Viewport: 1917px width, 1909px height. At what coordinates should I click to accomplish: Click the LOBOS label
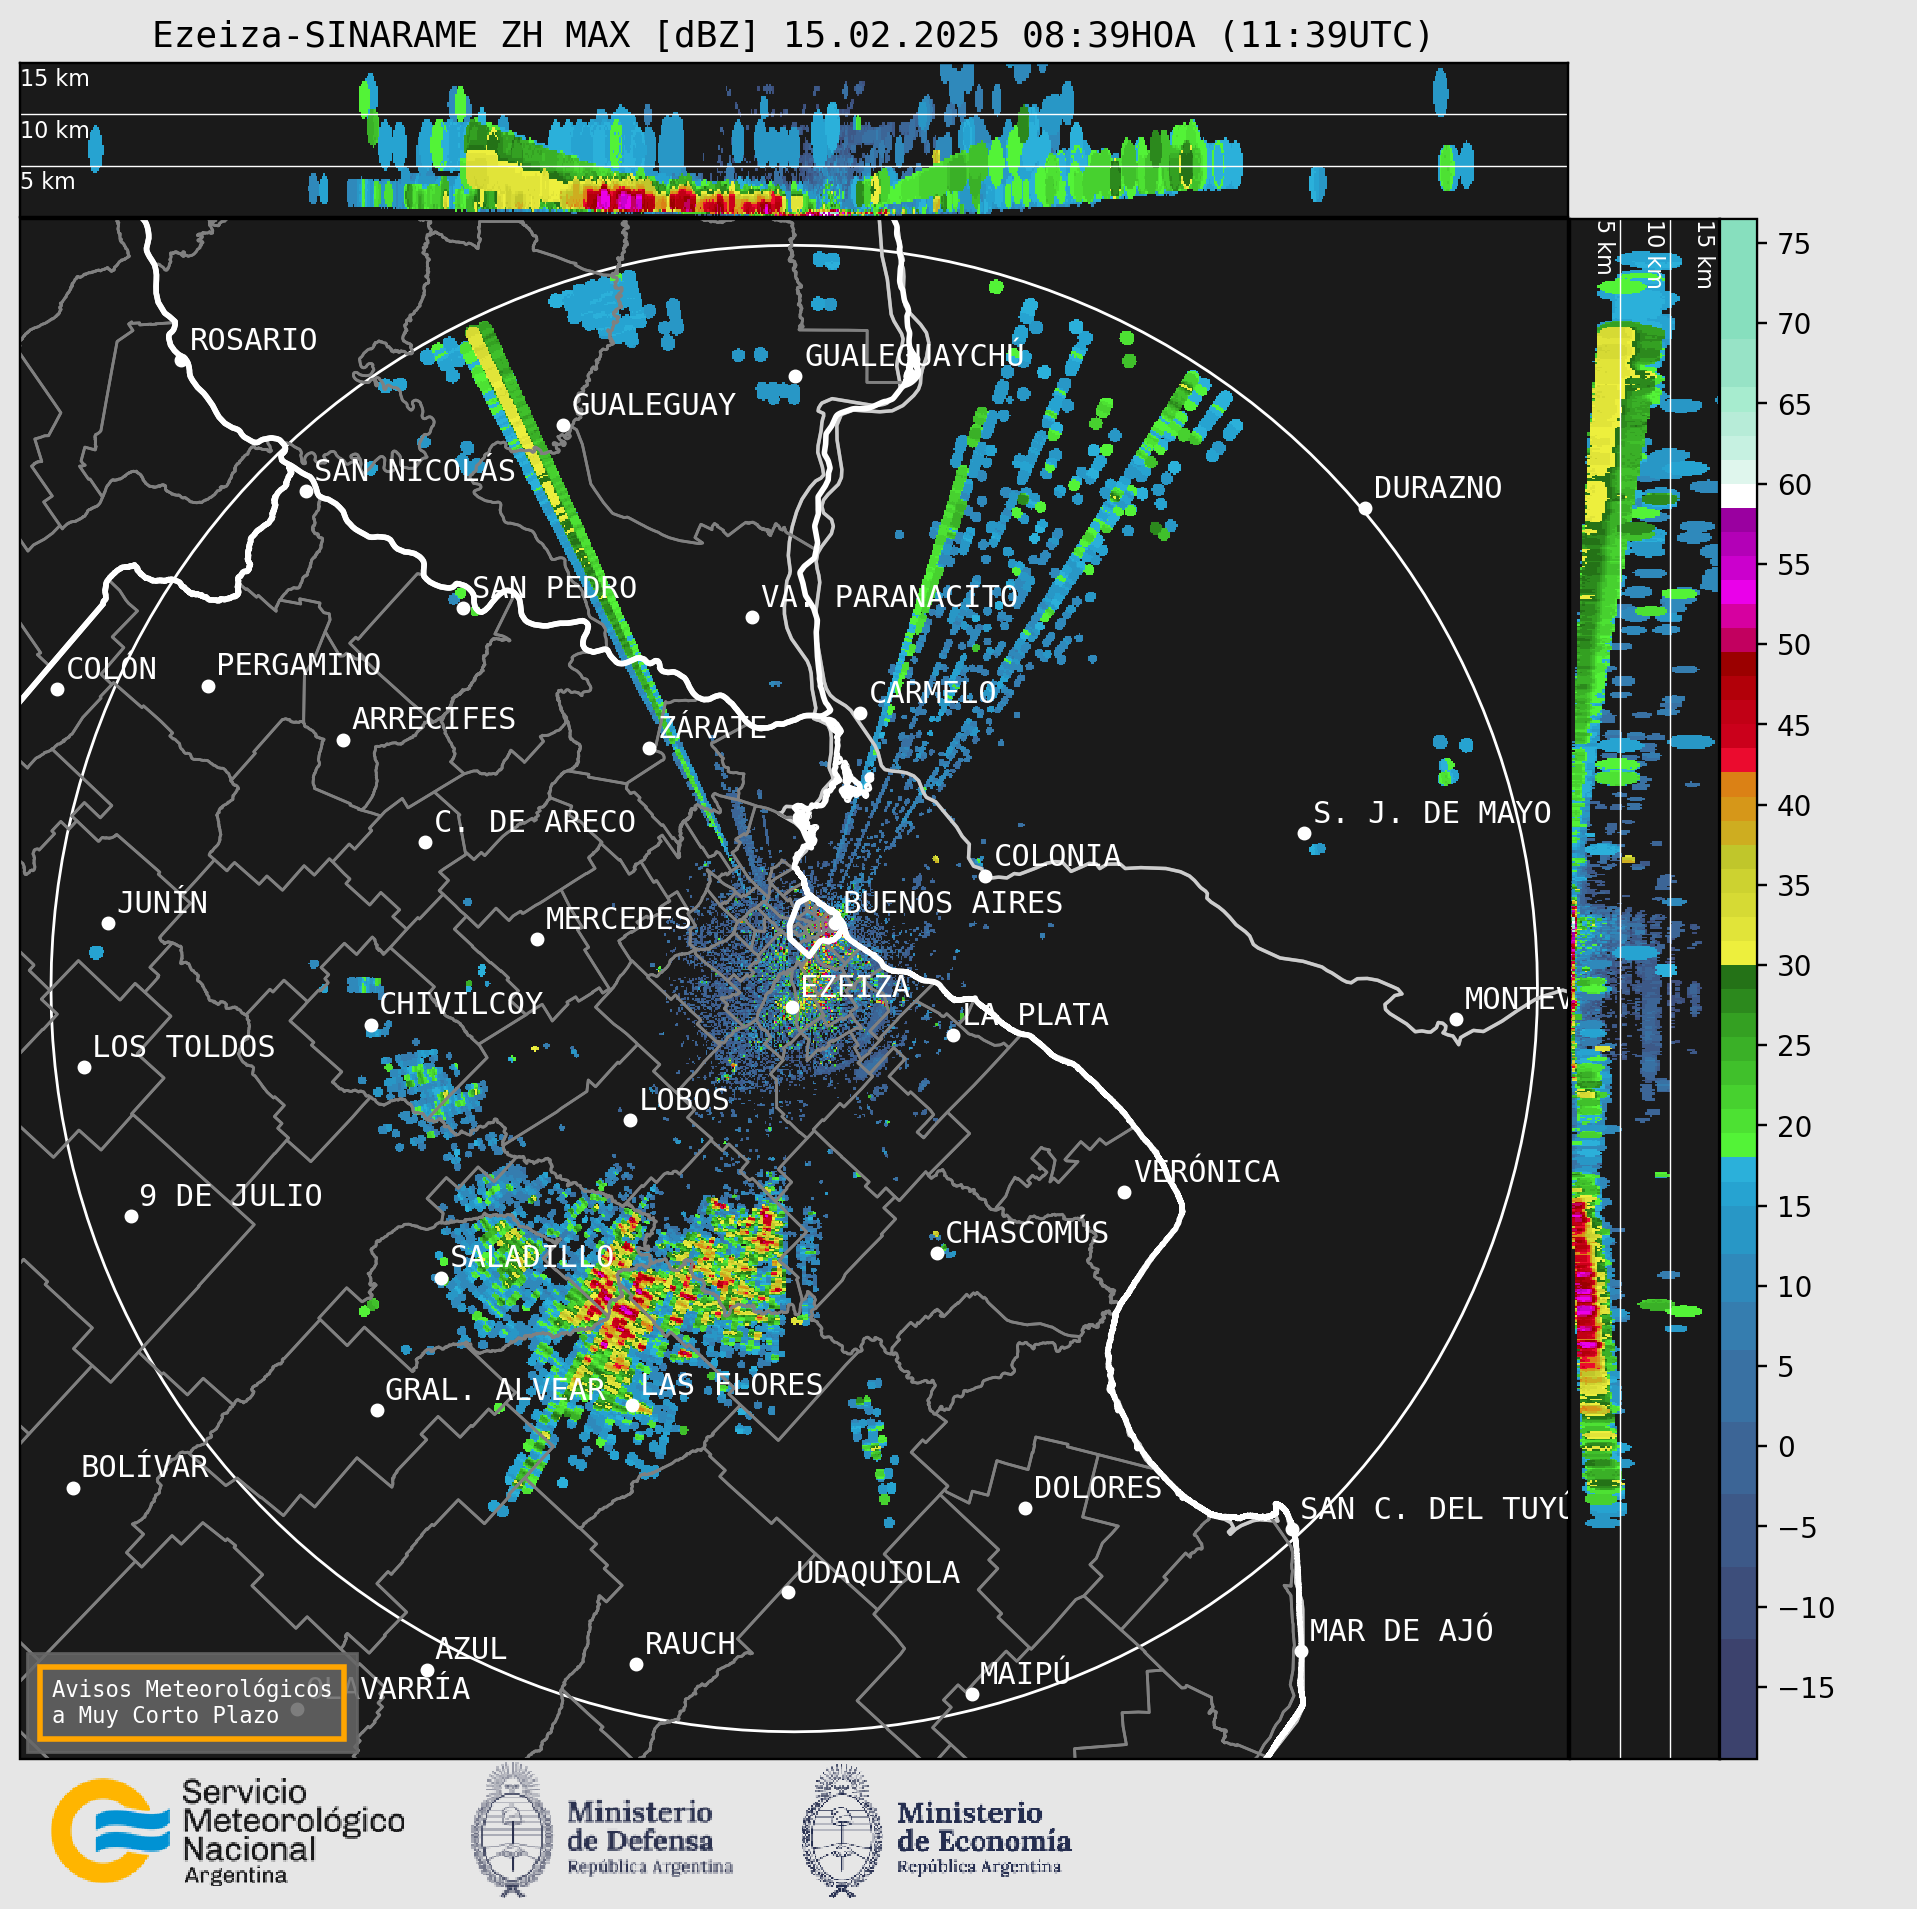[x=684, y=1100]
